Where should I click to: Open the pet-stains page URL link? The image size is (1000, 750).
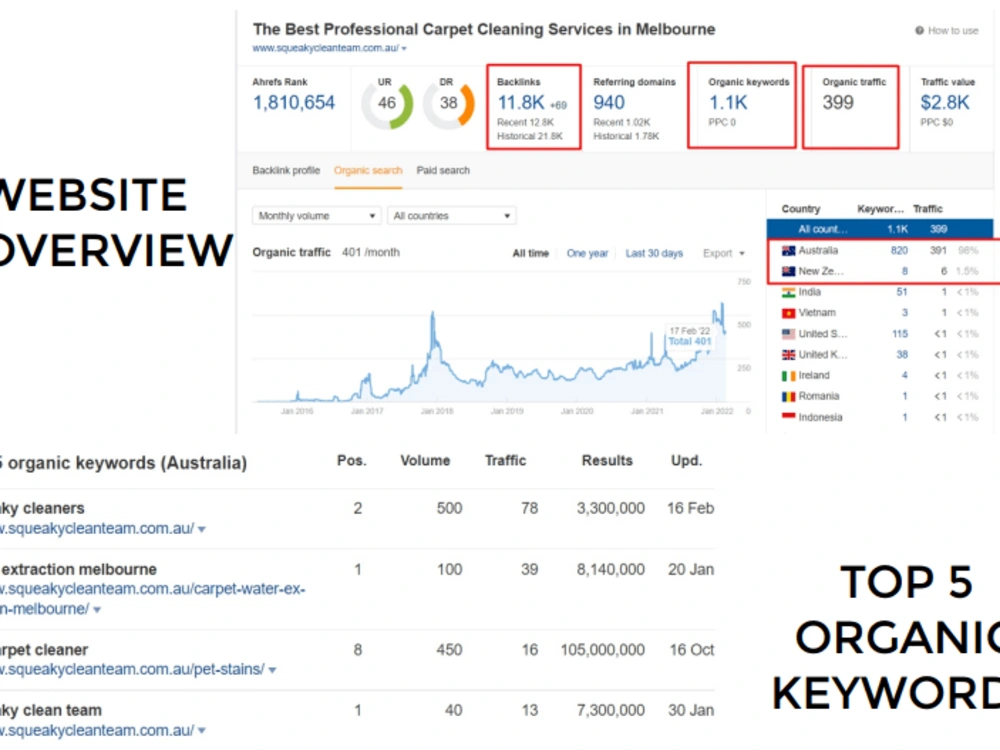[x=132, y=670]
